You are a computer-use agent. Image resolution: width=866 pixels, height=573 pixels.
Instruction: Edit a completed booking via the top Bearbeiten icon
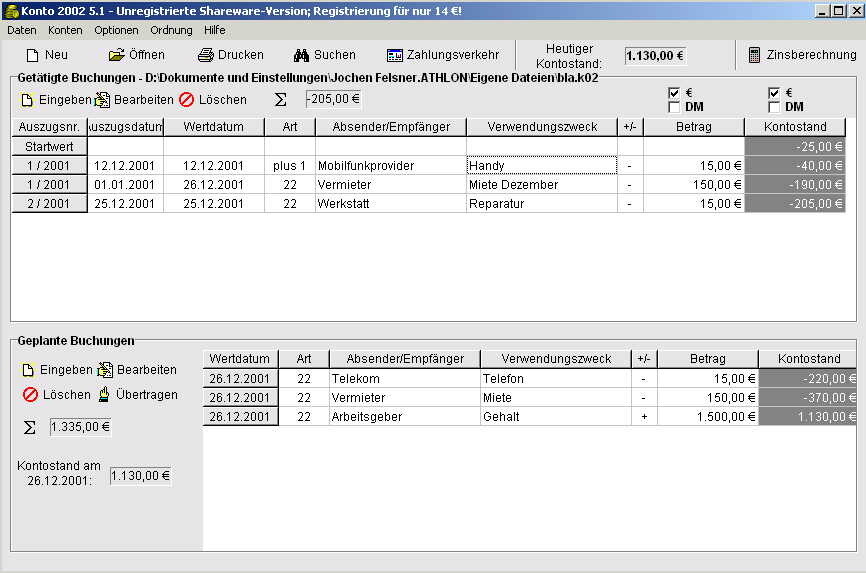point(102,99)
